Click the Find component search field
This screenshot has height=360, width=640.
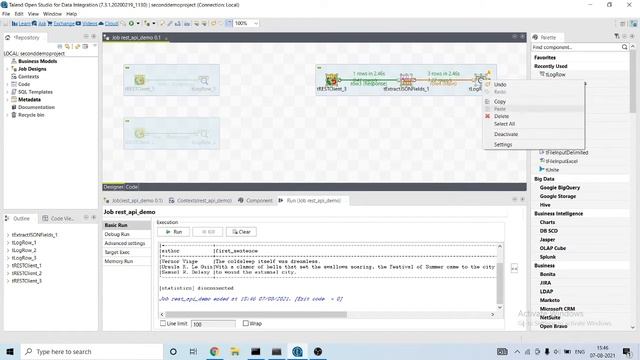click(x=576, y=47)
